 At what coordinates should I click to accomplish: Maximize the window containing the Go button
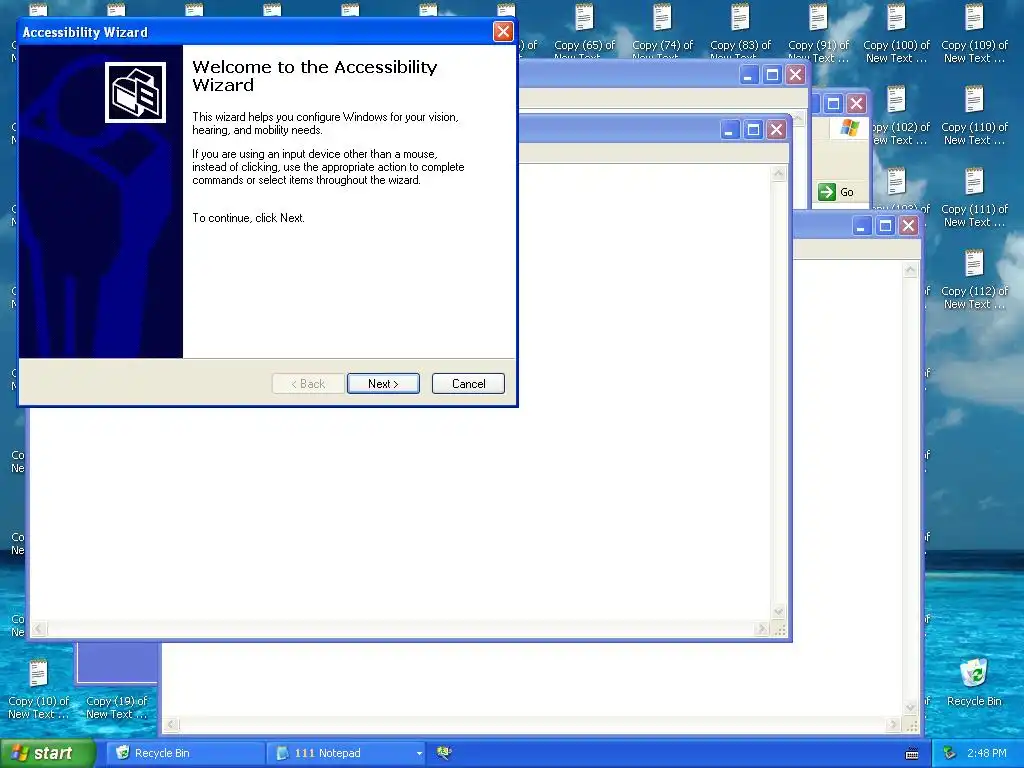pyautogui.click(x=833, y=103)
